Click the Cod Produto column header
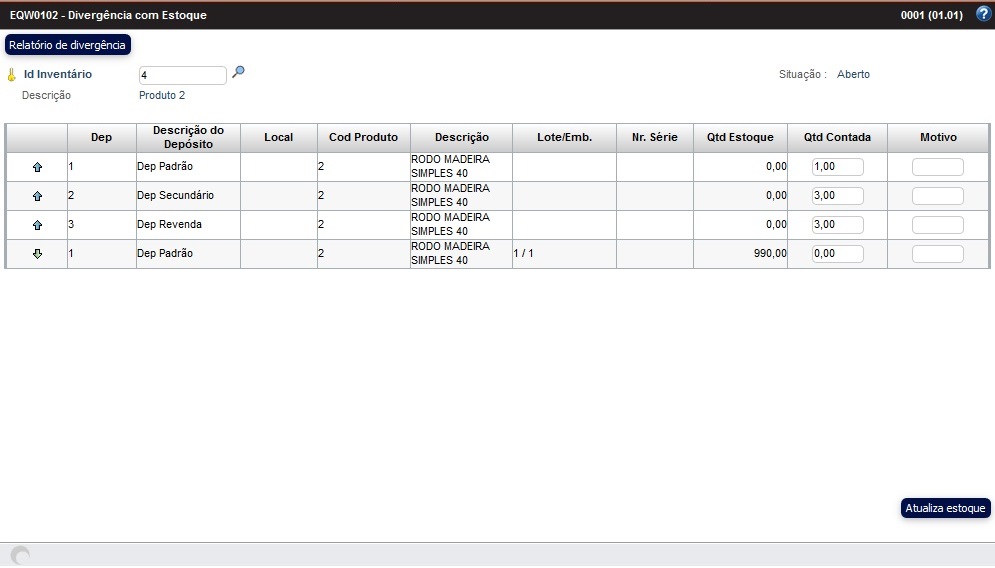Screen dimensions: 995x568 coord(363,137)
